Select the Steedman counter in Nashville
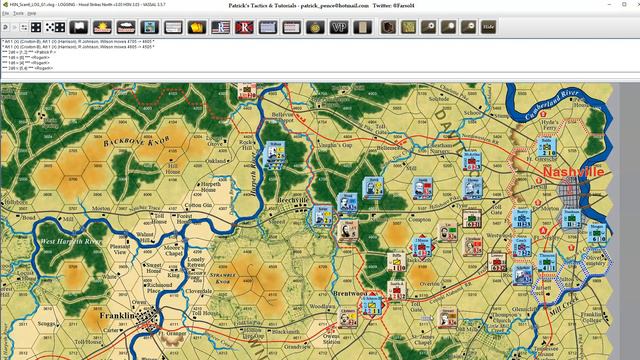Screen dimensions: 640x360 click(x=572, y=219)
